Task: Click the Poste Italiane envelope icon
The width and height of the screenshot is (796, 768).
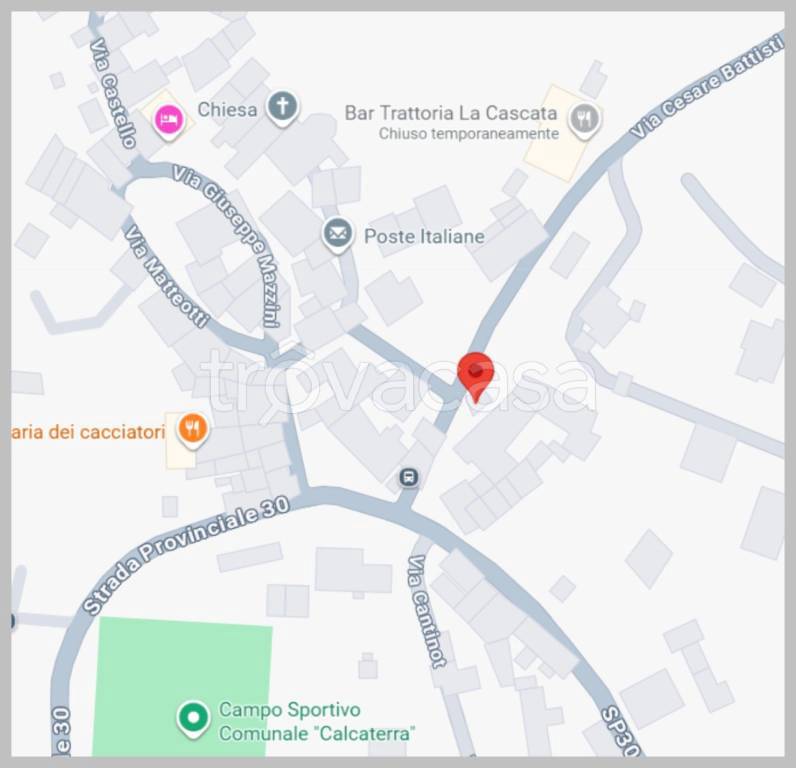Action: pos(338,235)
